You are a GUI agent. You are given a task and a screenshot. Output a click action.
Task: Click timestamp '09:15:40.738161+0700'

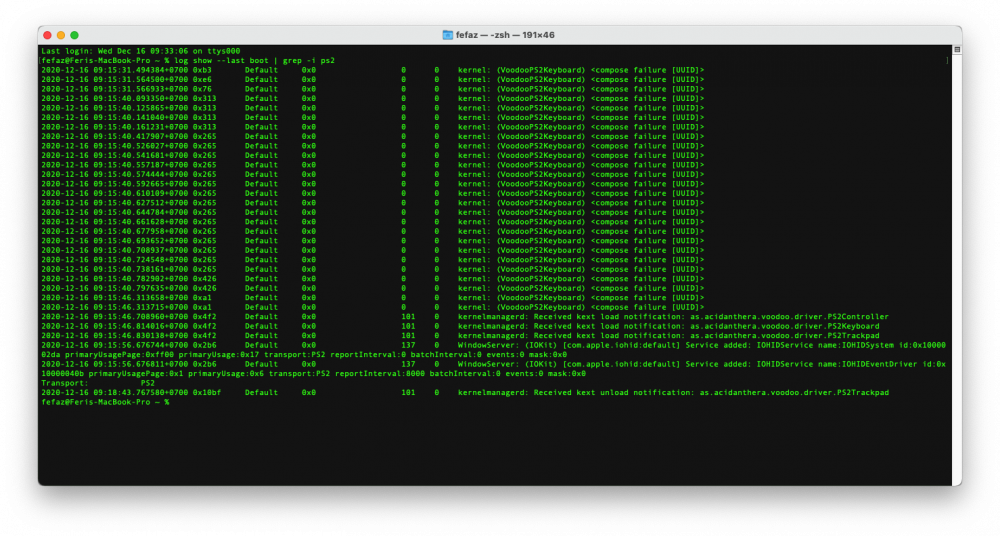coord(141,269)
